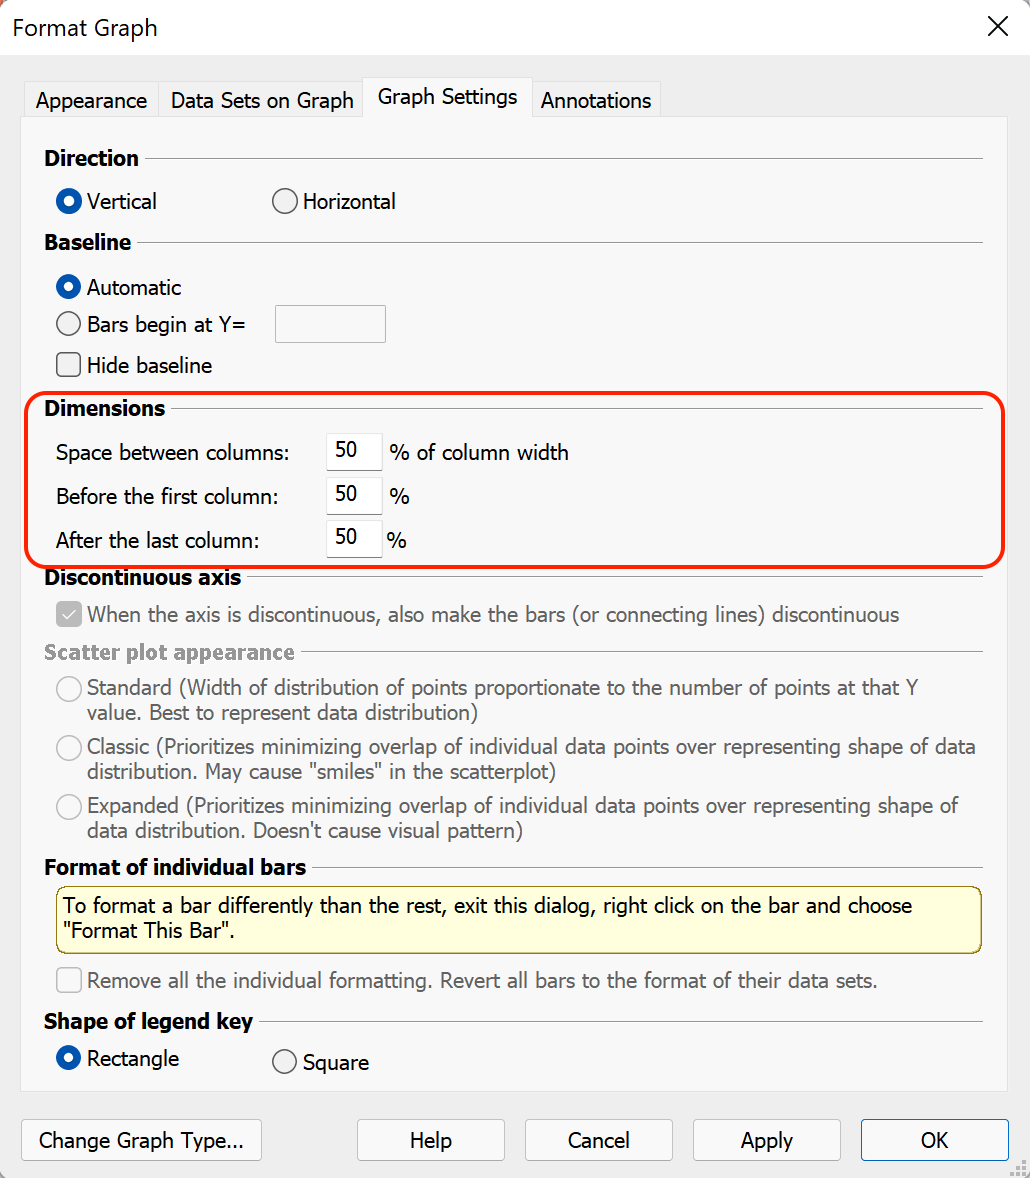1030x1178 pixels.
Task: Choose Automatic baseline
Action: [x=68, y=287]
